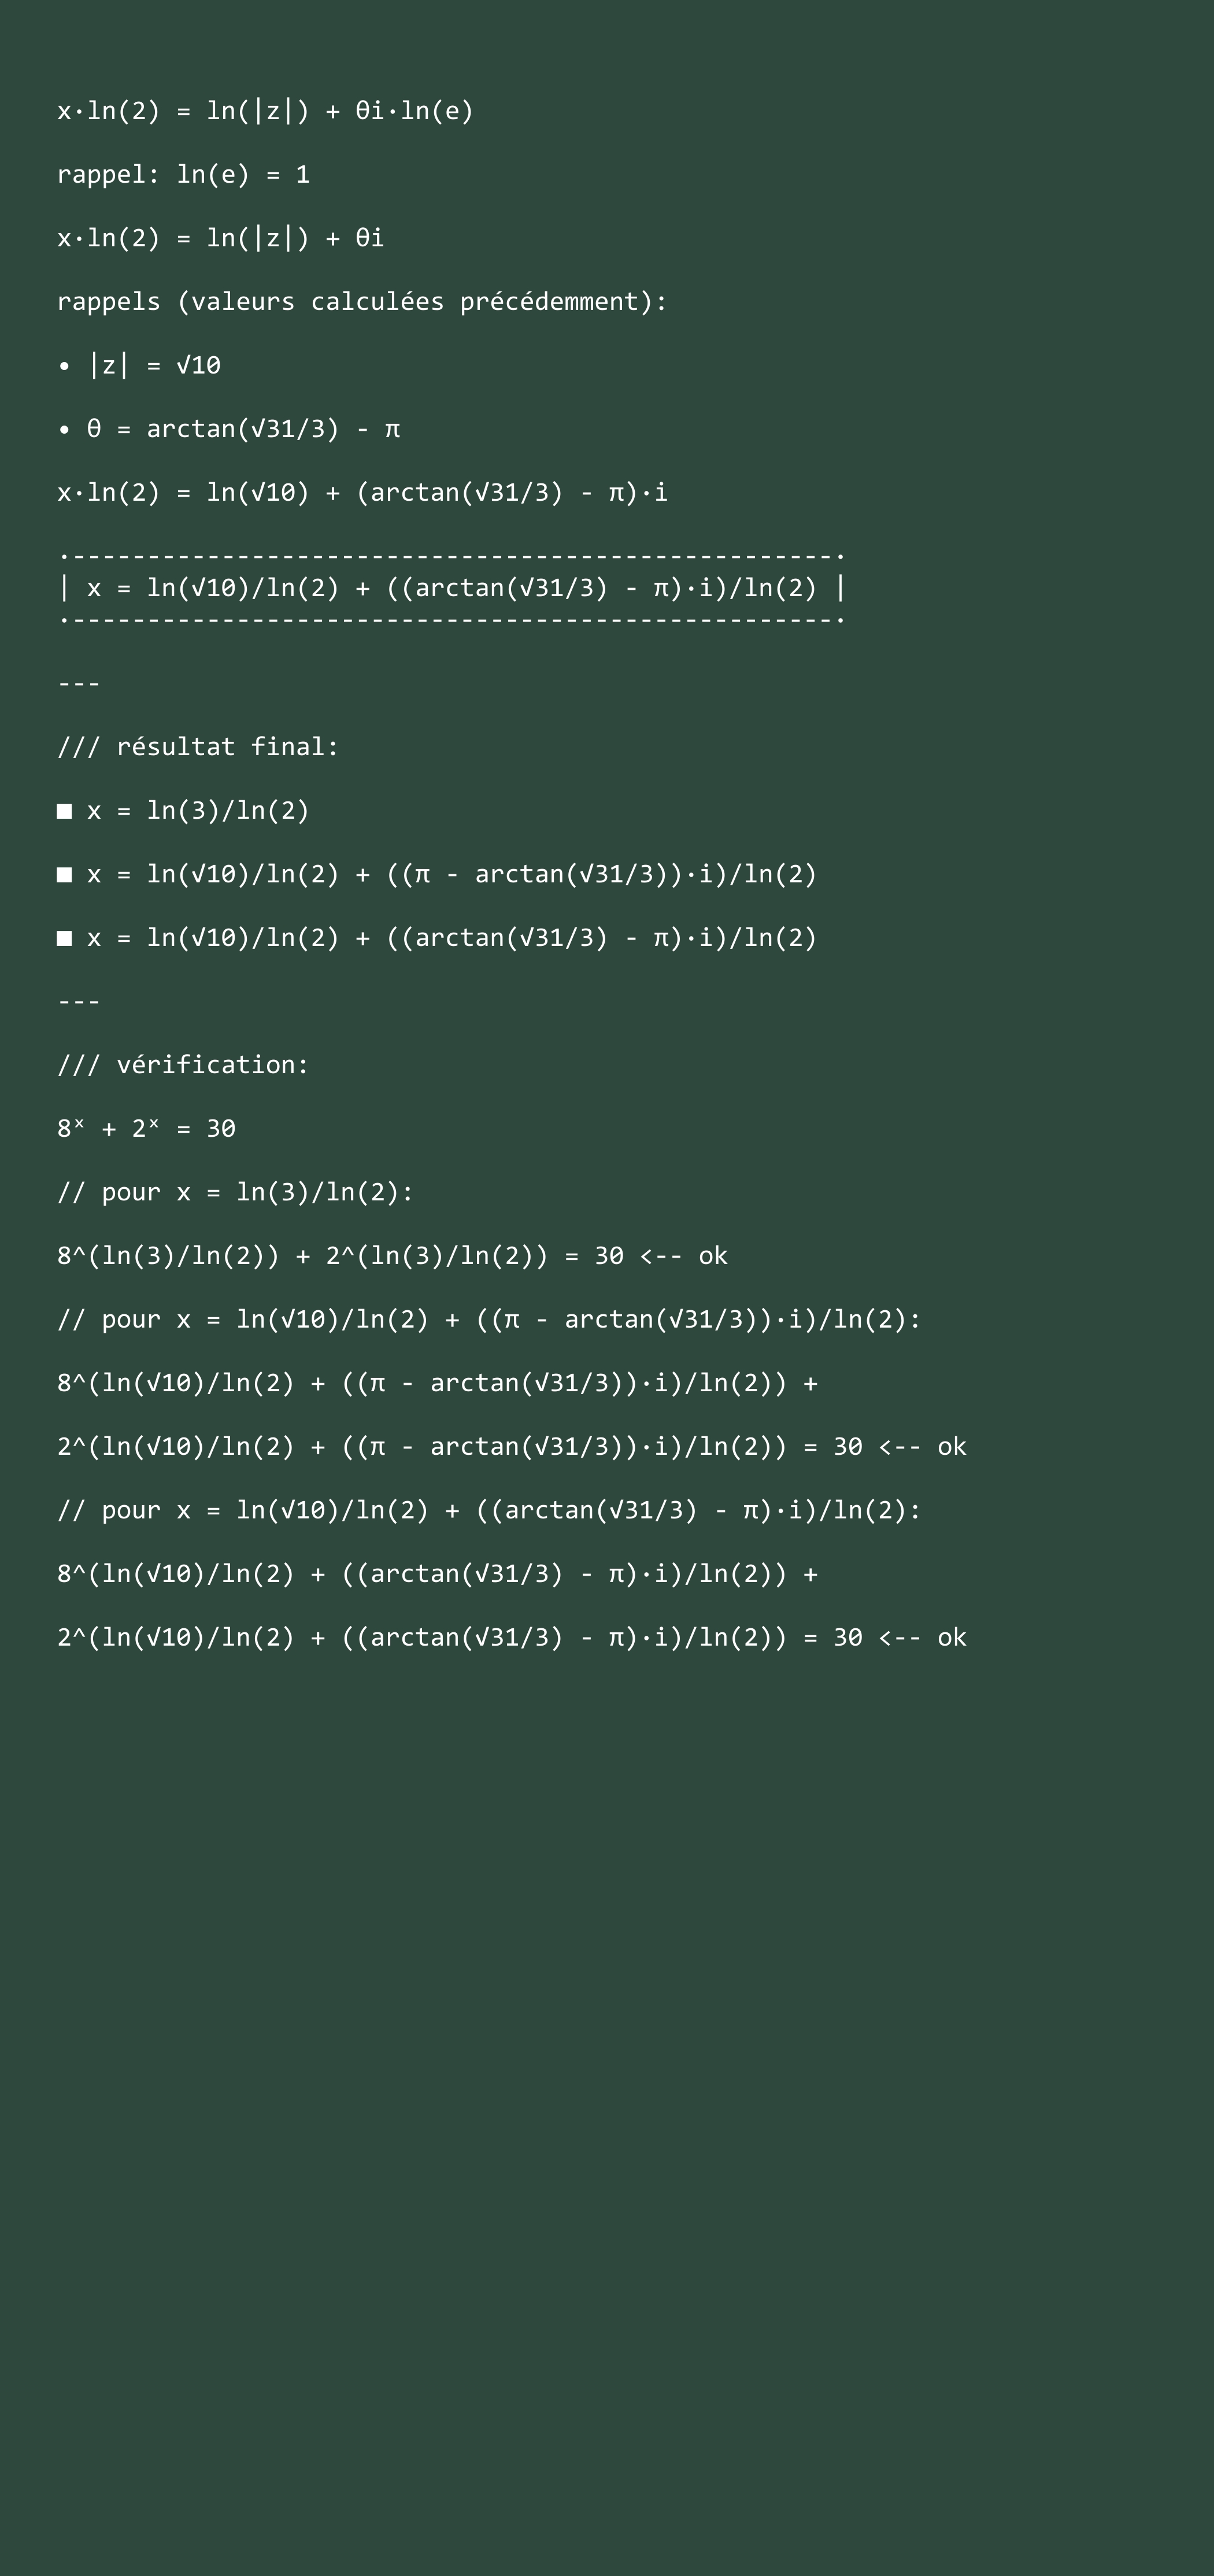
Task: Click the first '---' separator line
Action: (79, 684)
